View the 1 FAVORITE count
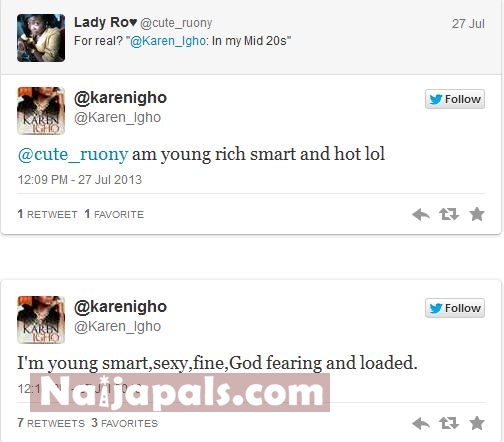The height and width of the screenshot is (442, 504). [114, 214]
